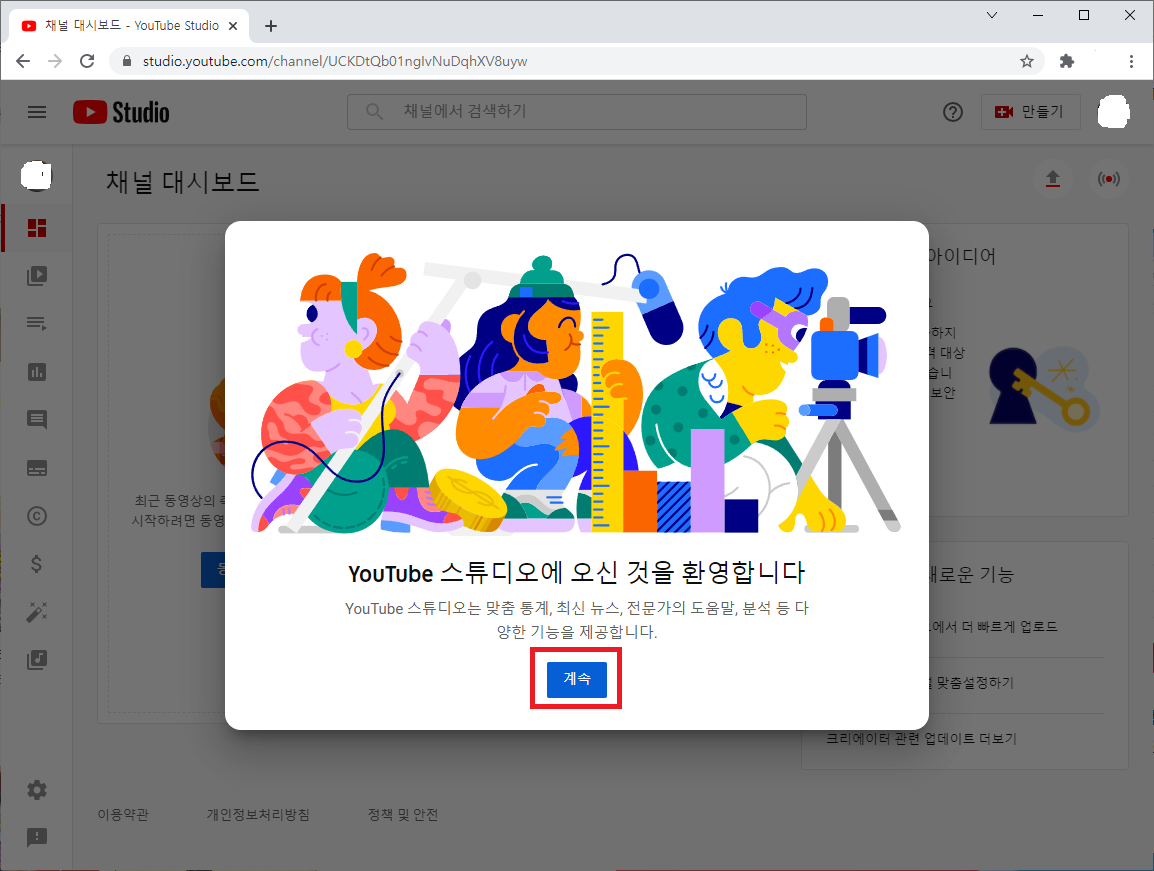Click Go live broadcast icon

point(1108,179)
